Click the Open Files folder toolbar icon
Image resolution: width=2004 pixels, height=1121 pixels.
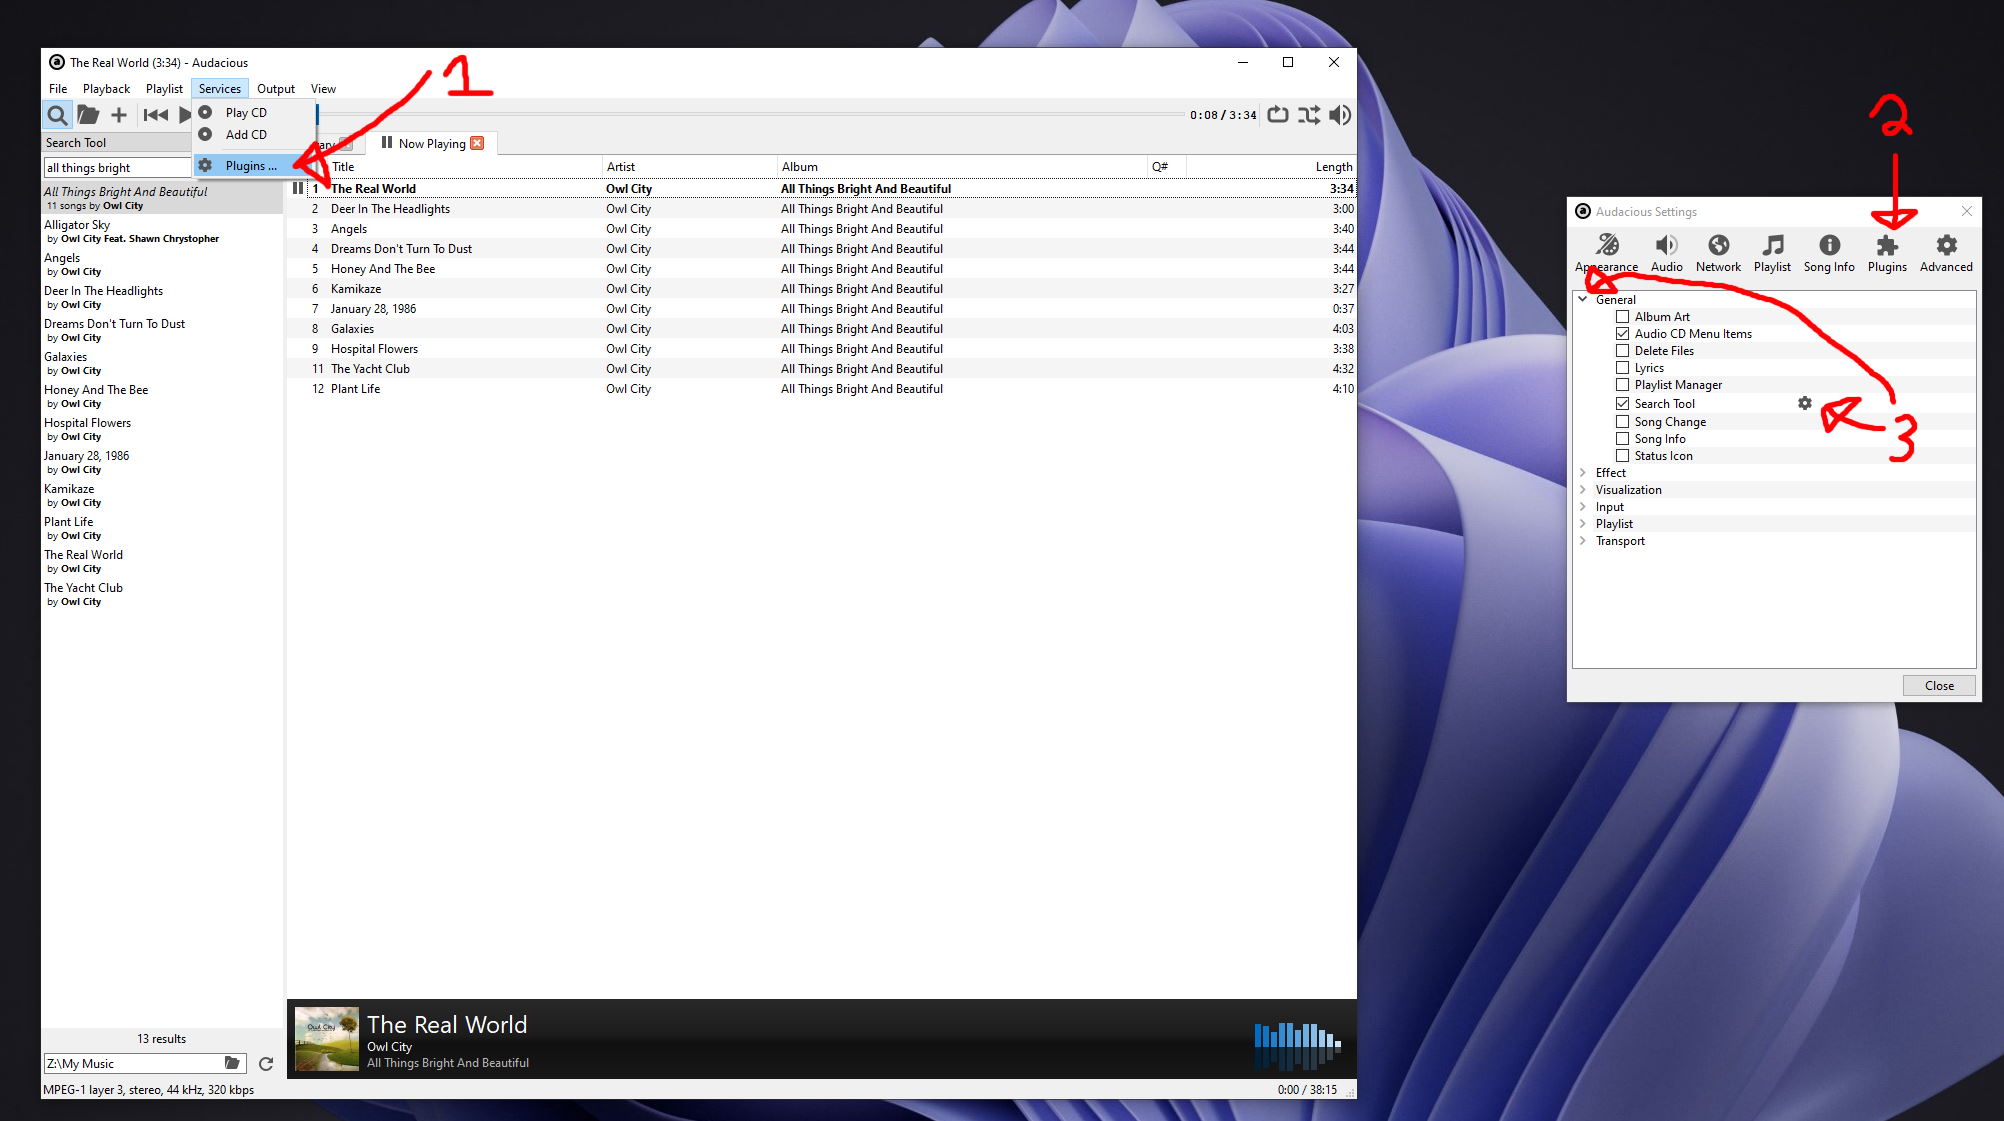[x=89, y=115]
